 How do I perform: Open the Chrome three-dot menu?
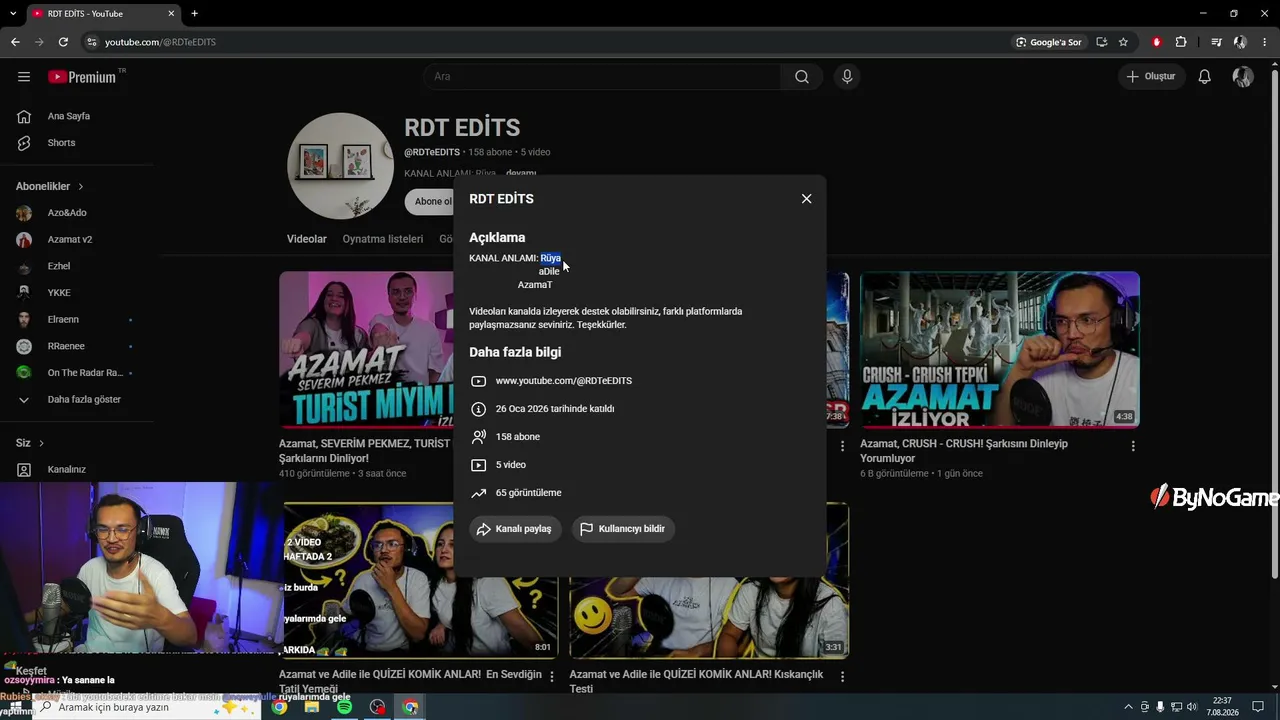1264,42
